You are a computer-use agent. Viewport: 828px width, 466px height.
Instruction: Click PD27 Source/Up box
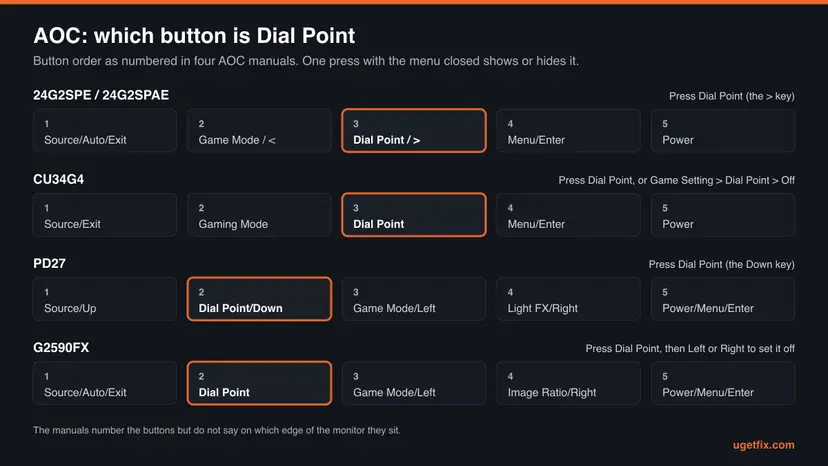pos(105,299)
